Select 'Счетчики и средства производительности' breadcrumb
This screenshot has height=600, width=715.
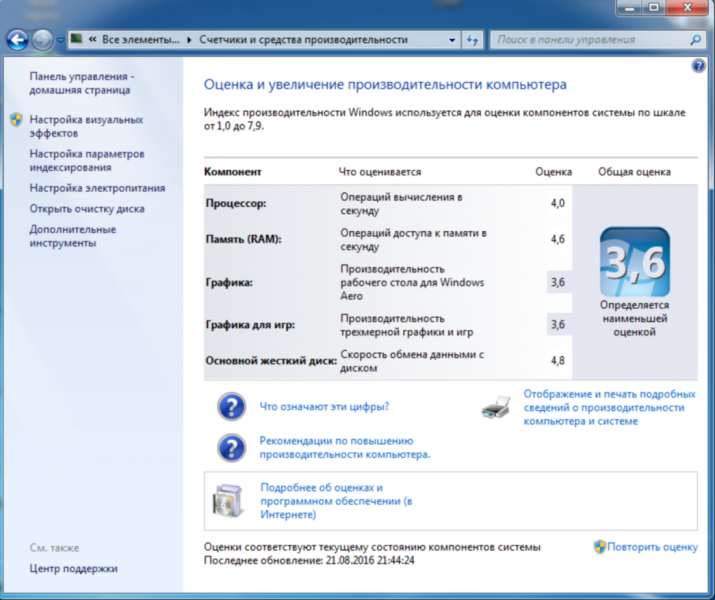click(303, 40)
